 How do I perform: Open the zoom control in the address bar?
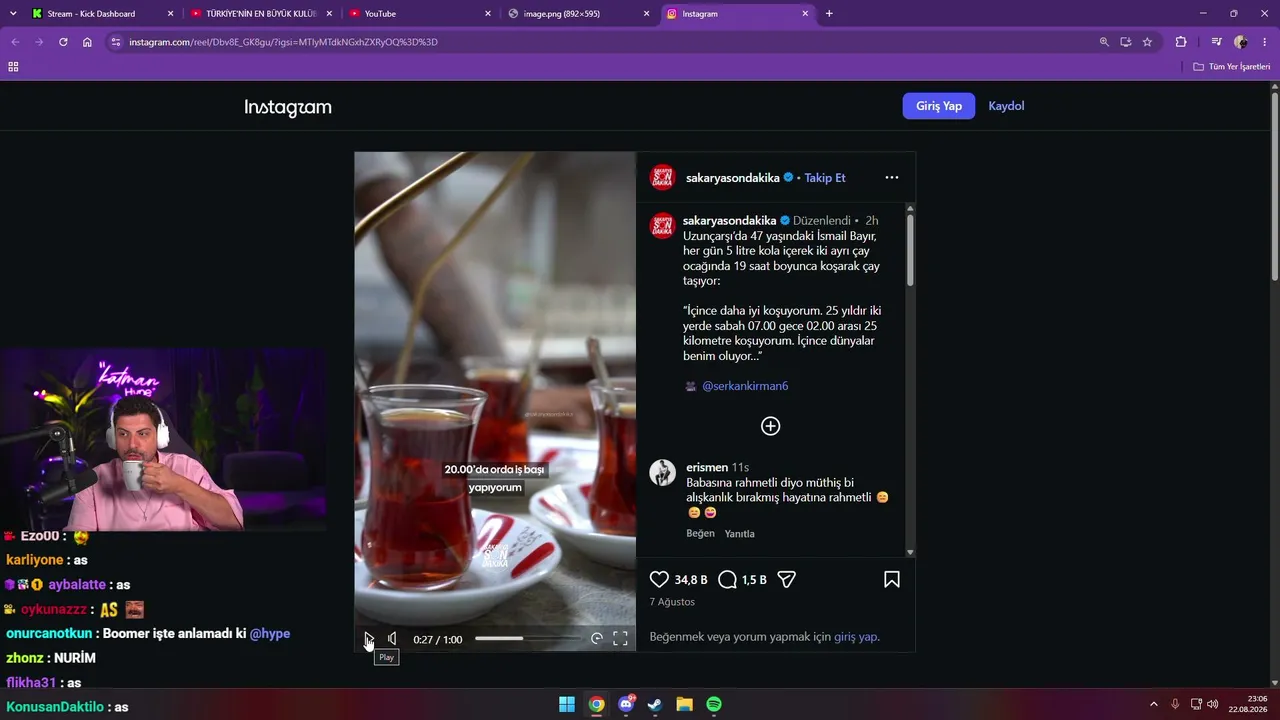pyautogui.click(x=1104, y=42)
